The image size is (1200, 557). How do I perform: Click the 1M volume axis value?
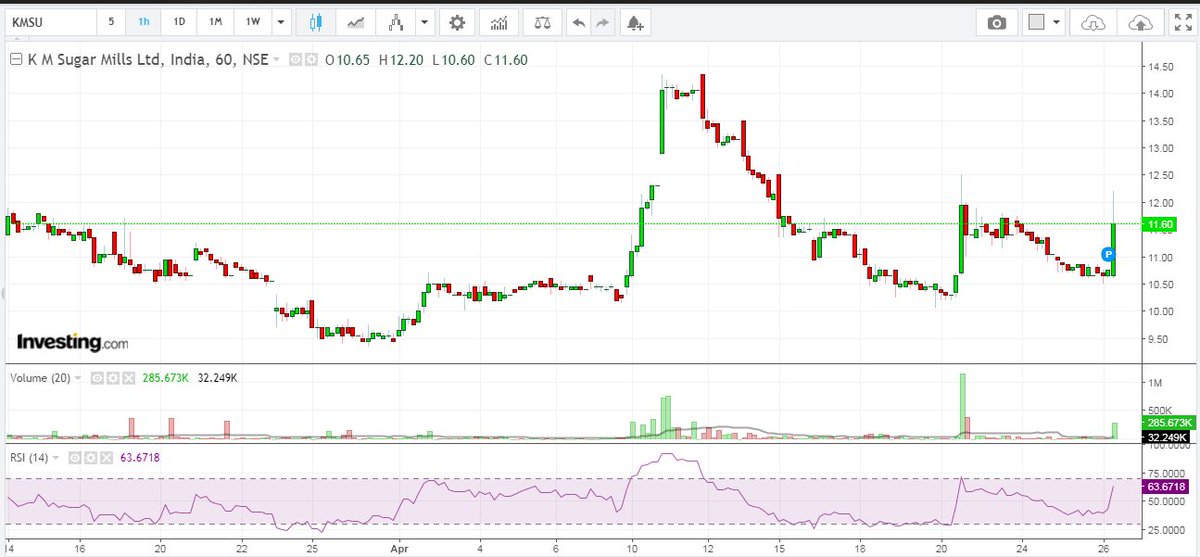click(1156, 384)
